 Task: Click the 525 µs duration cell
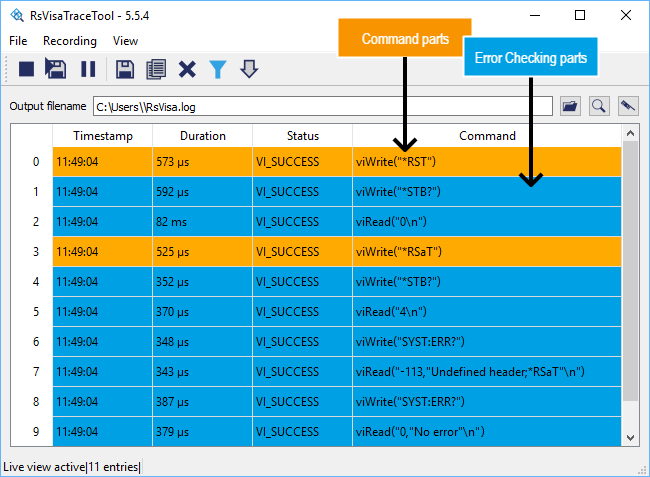point(203,252)
